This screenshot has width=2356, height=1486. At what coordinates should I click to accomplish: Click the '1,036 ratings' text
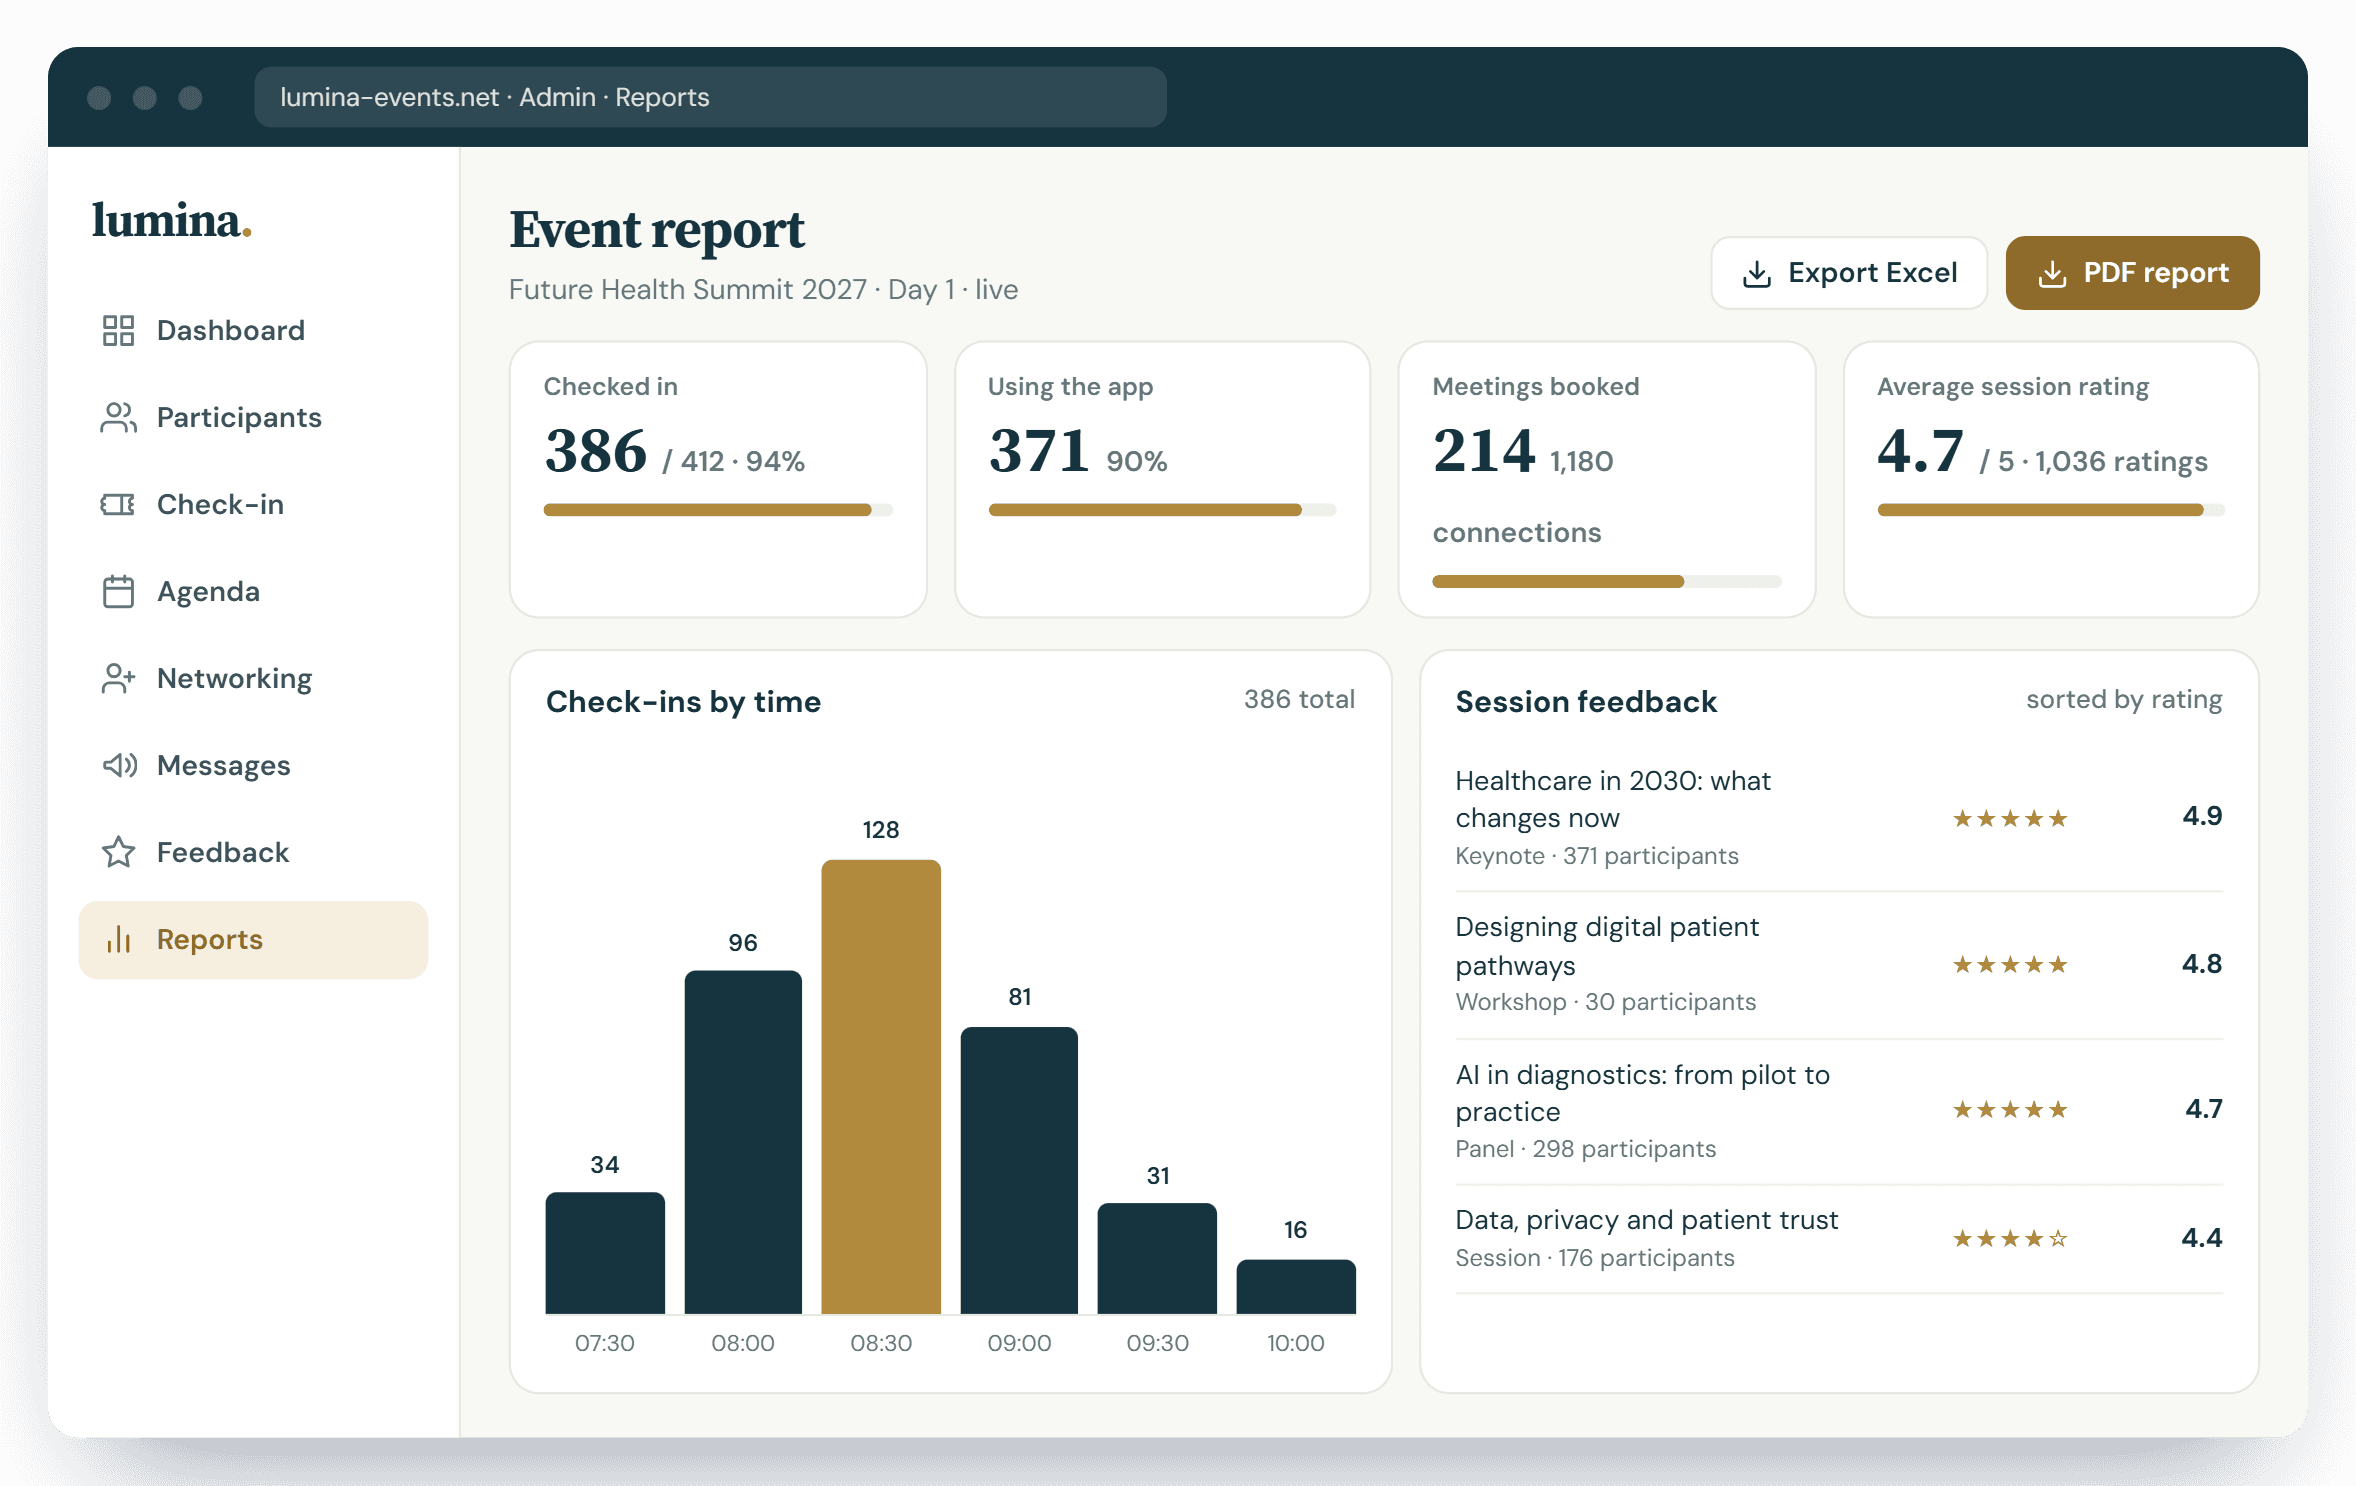[x=2121, y=461]
